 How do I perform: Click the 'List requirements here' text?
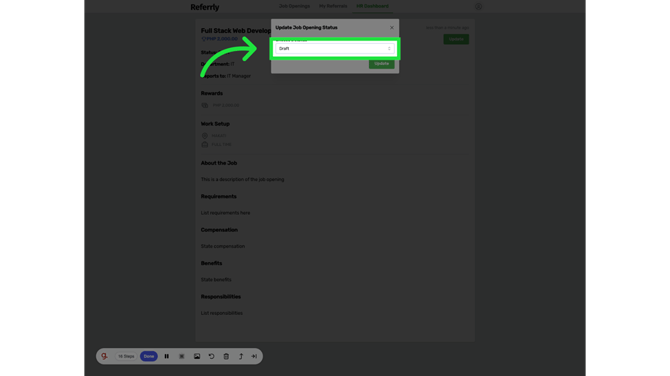coord(225,213)
